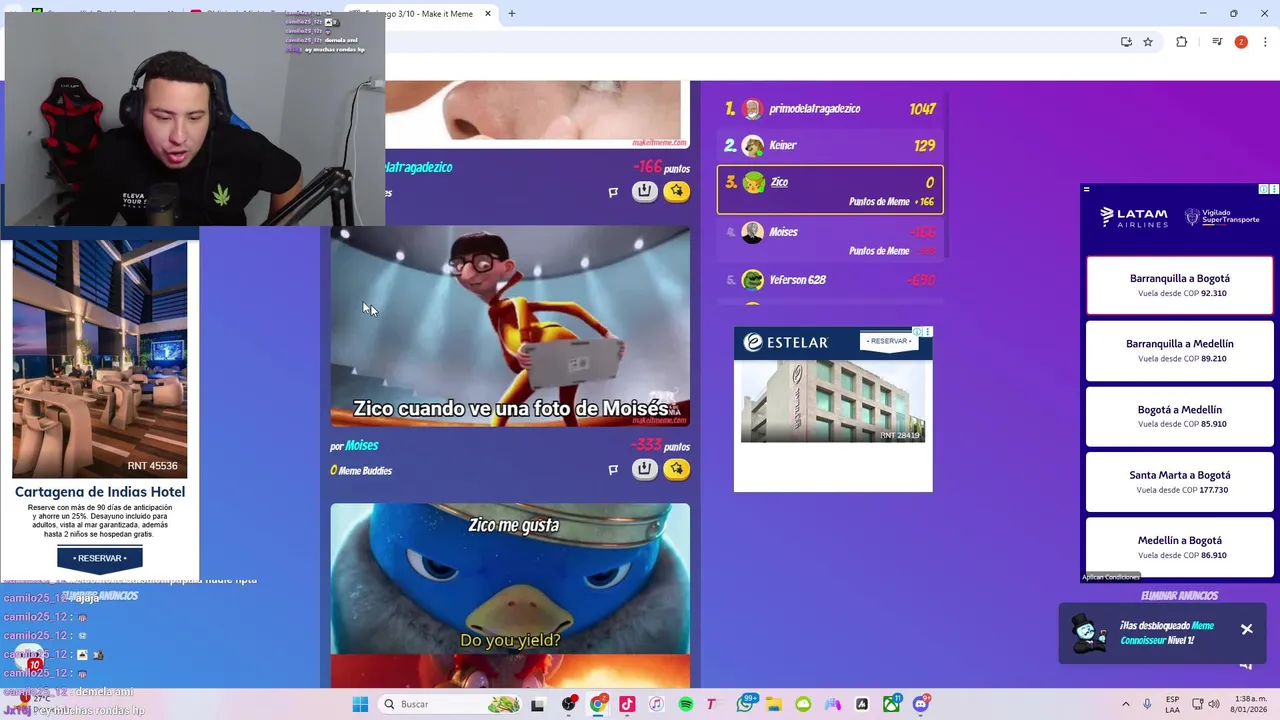This screenshot has height=720, width=1280.
Task: Open Chrome media controls icon
Action: pyautogui.click(x=1217, y=42)
